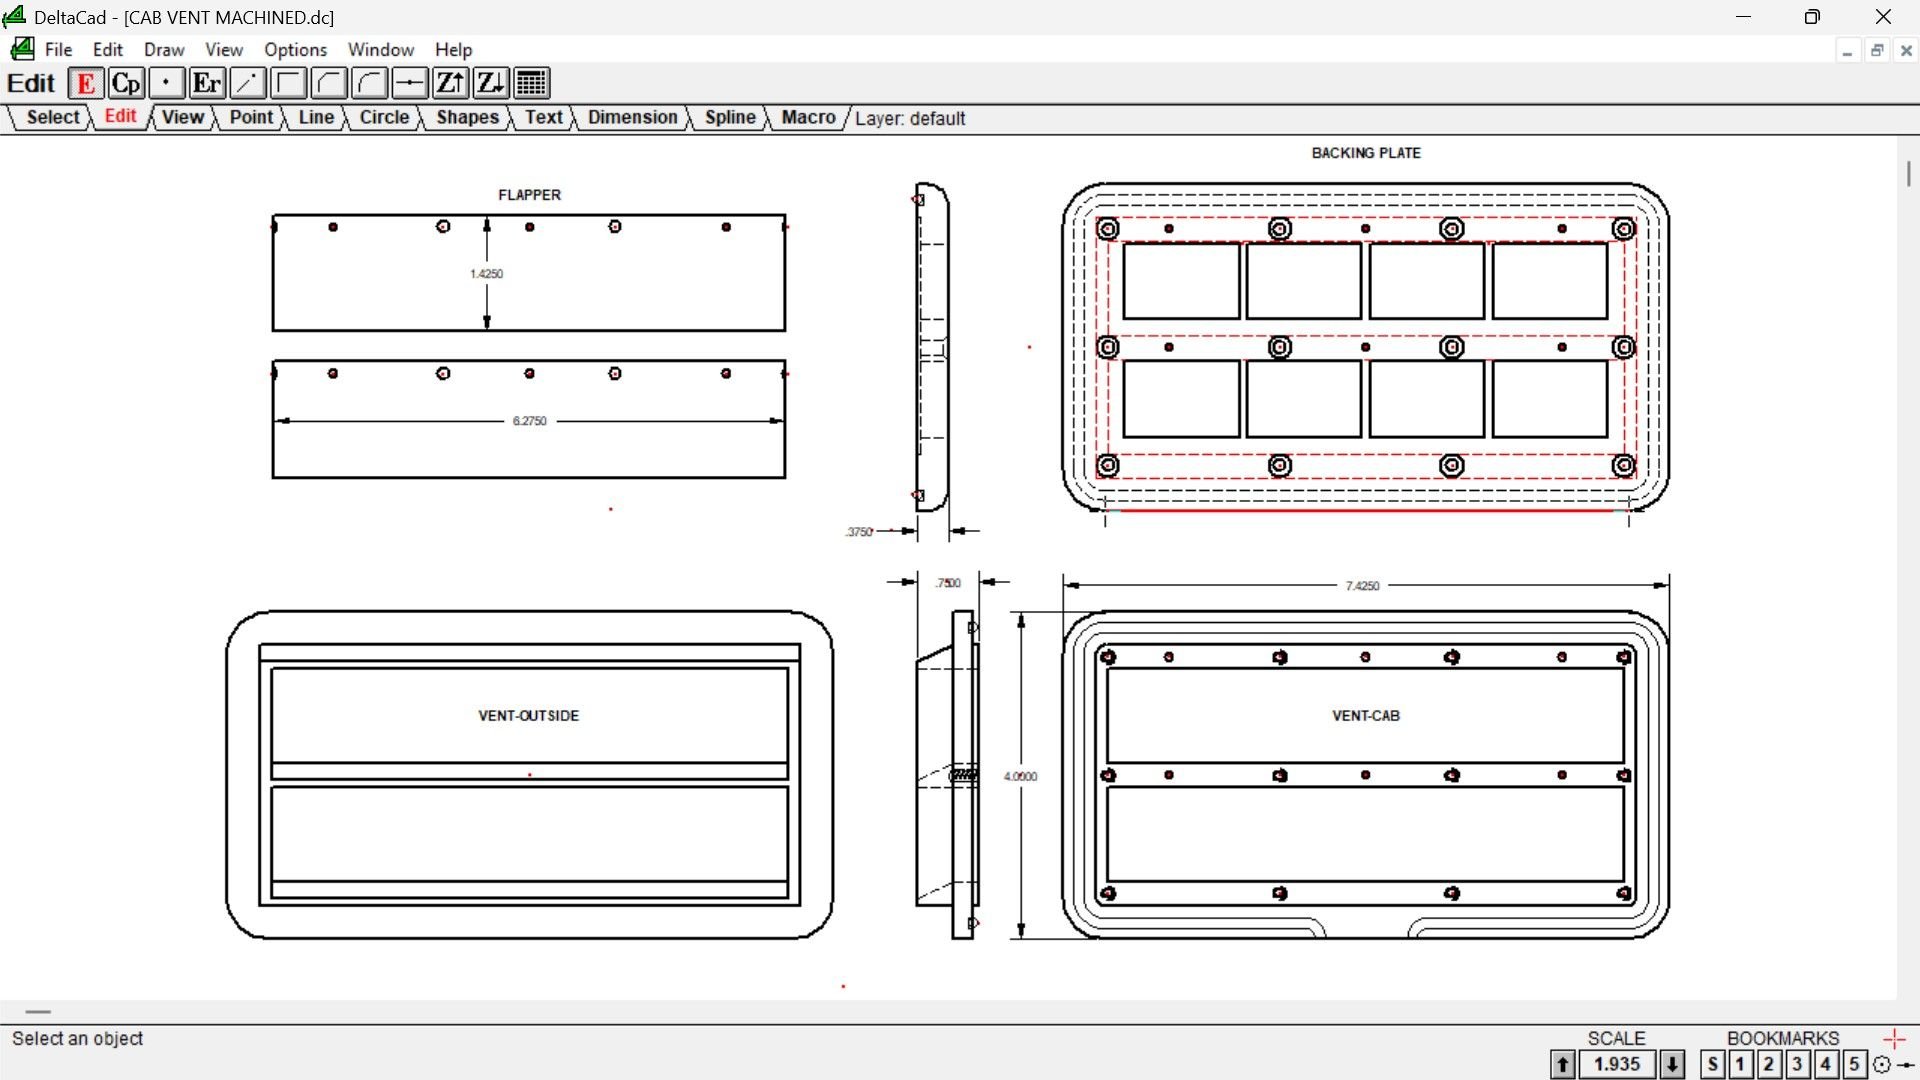Click the Z-up bring to front icon
This screenshot has width=1920, height=1080.
[x=451, y=83]
